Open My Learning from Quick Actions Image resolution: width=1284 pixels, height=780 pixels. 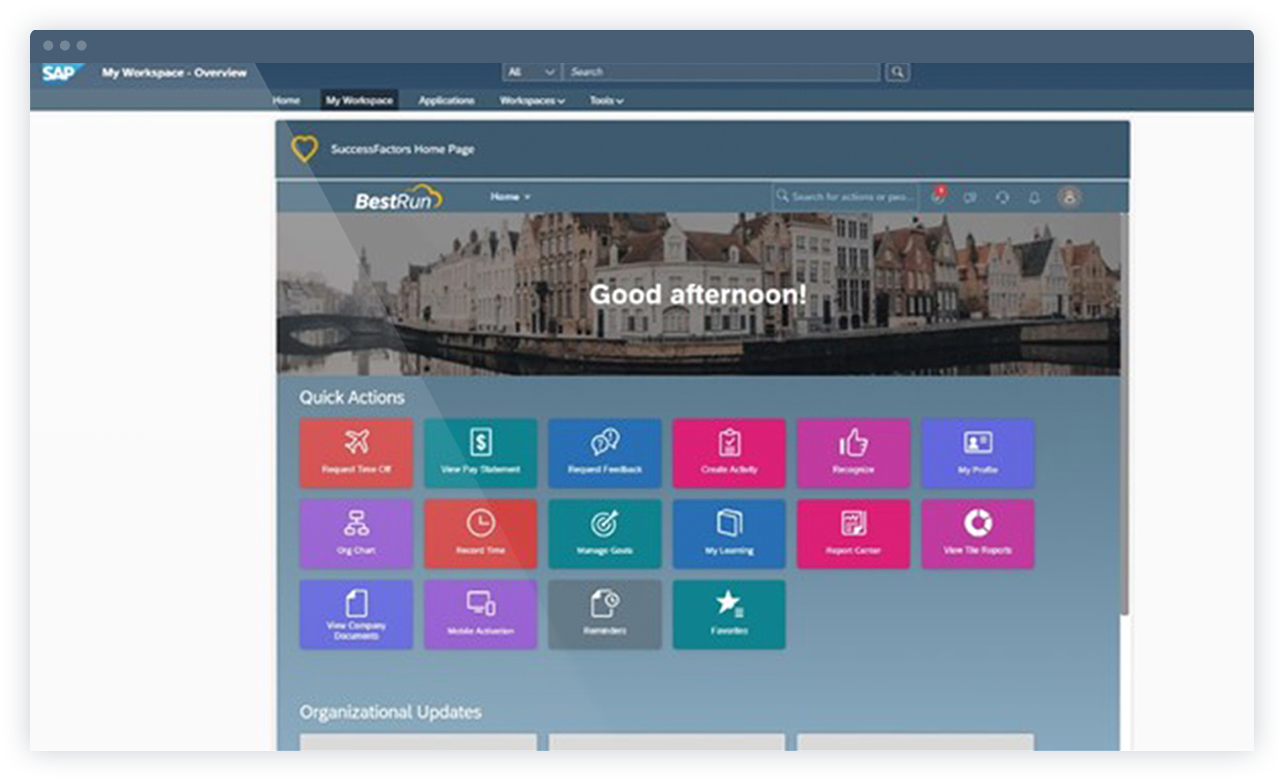point(730,533)
